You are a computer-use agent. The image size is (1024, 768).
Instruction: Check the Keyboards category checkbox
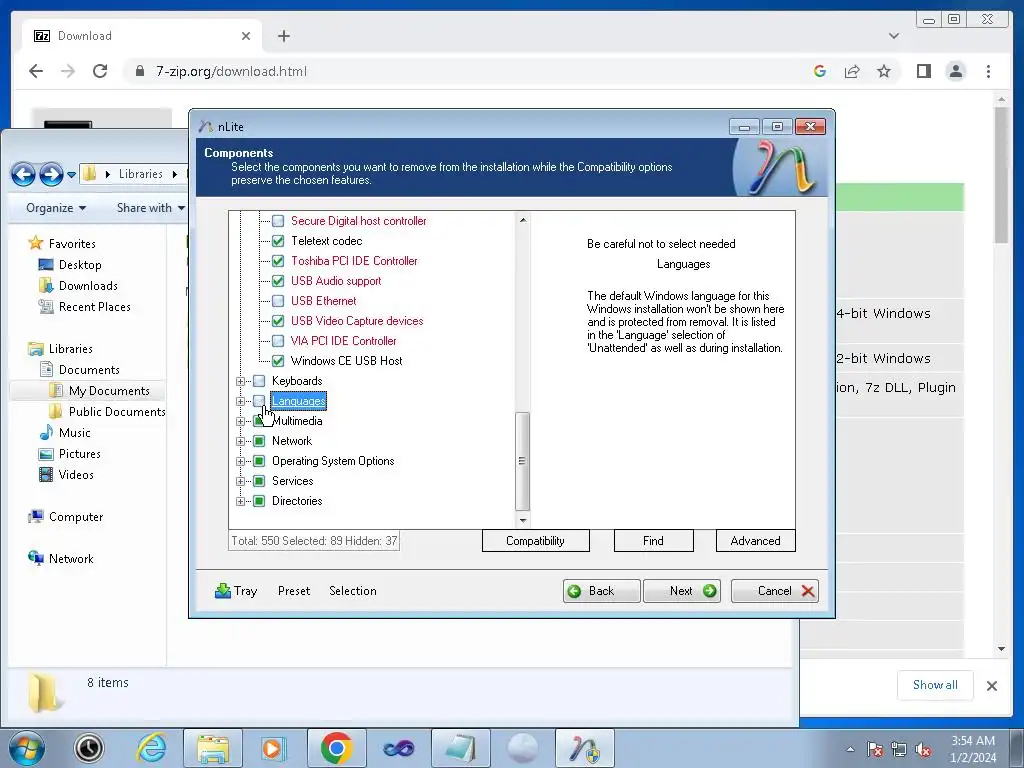pyautogui.click(x=259, y=381)
